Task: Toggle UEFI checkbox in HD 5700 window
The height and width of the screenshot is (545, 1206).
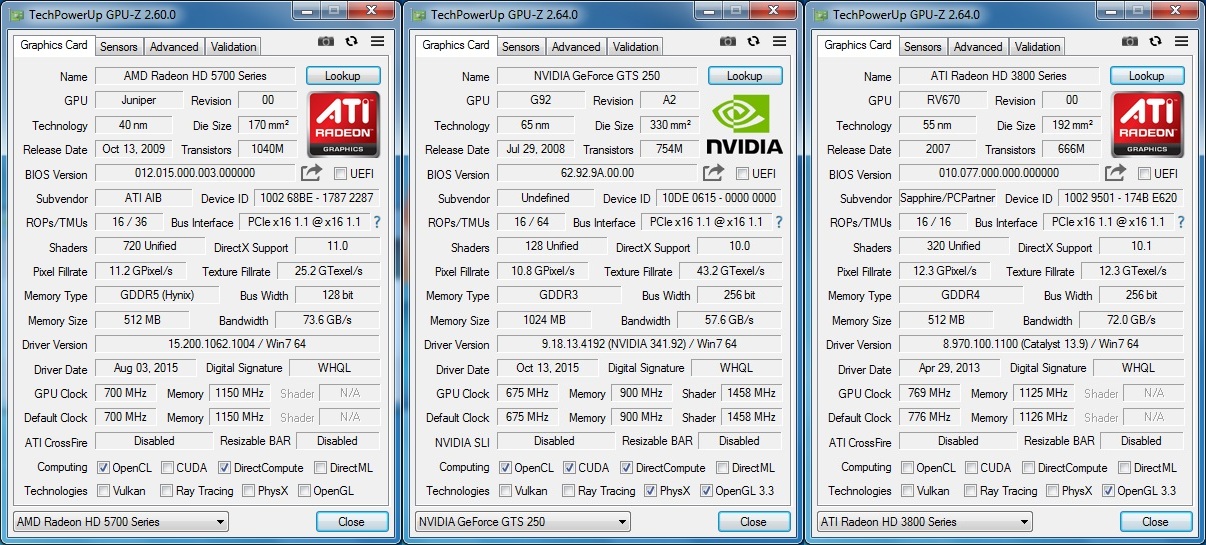Action: point(340,174)
